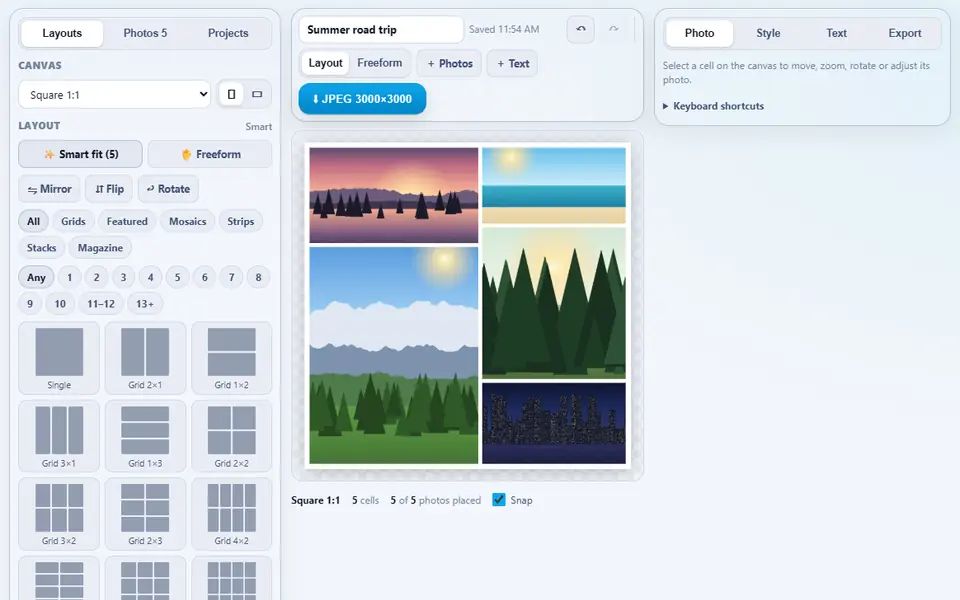The height and width of the screenshot is (600, 960).
Task: Choose the Grid 2×2 layout thumbnail
Action: [x=231, y=436]
